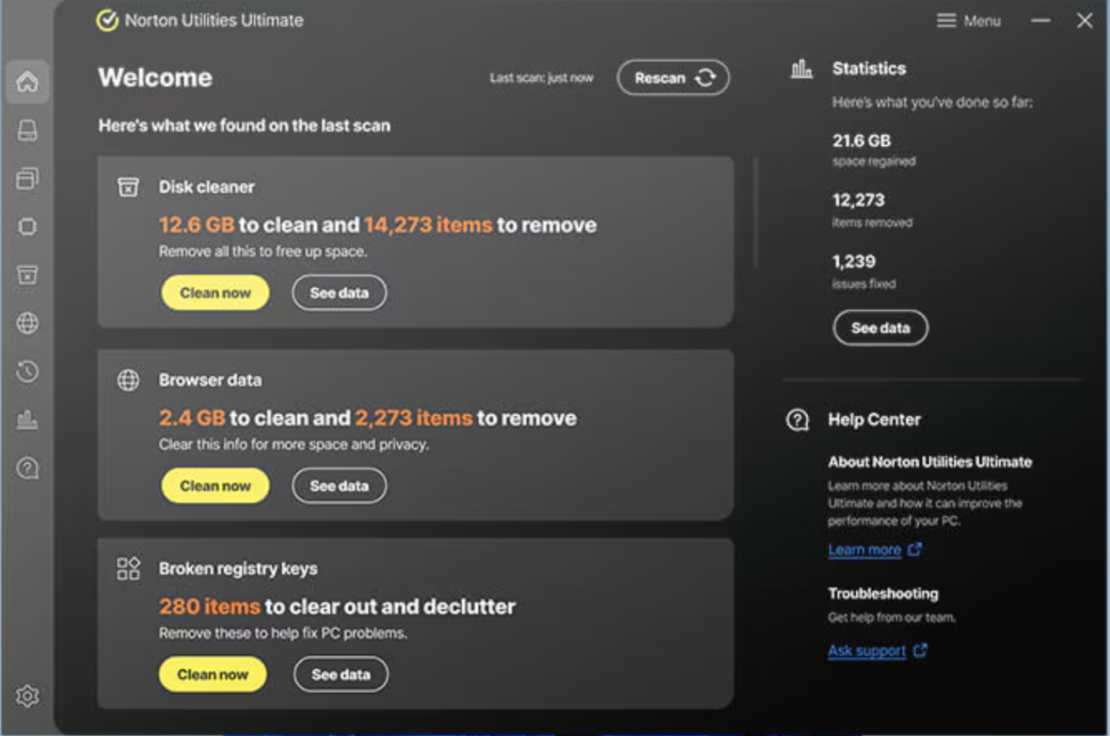The height and width of the screenshot is (736, 1110).
Task: Open the disk drive tool from the sidebar
Action: click(x=27, y=131)
